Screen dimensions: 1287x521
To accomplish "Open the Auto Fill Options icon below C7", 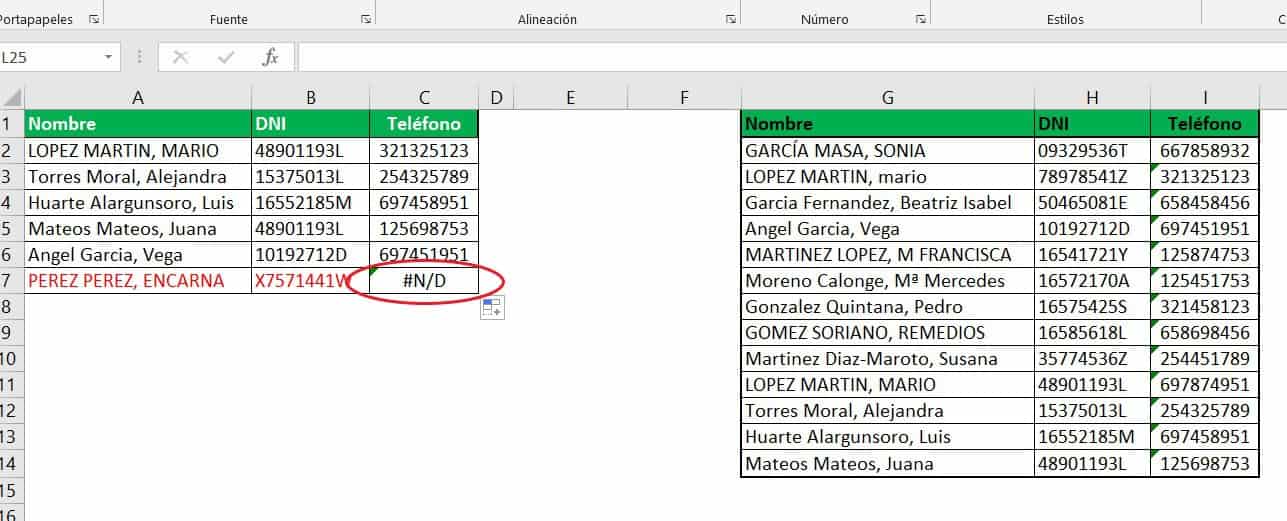I will pos(492,308).
